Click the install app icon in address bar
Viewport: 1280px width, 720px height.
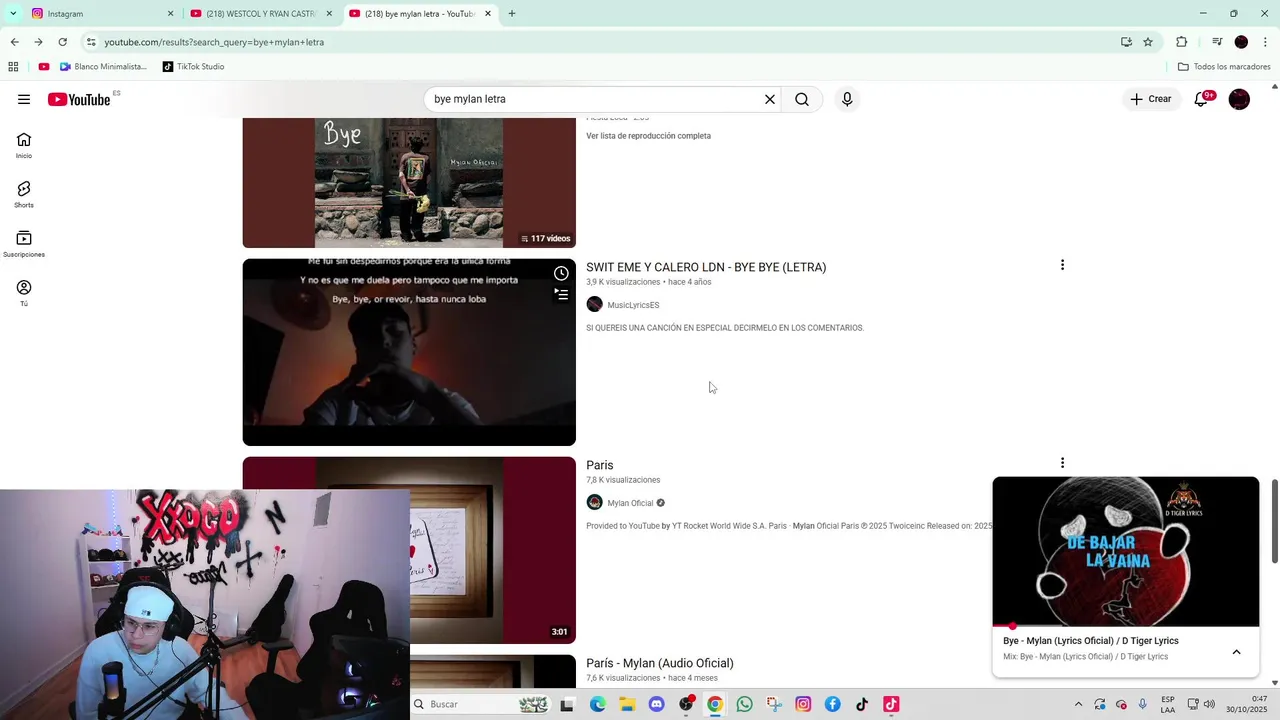[x=1126, y=42]
